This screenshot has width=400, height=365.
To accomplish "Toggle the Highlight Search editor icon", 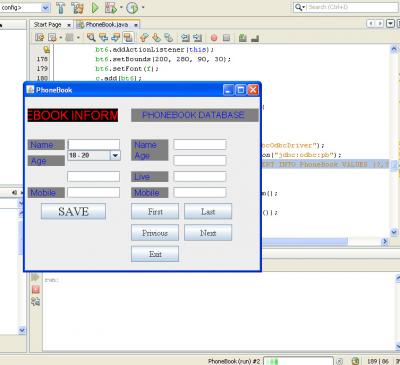I will (128, 37).
